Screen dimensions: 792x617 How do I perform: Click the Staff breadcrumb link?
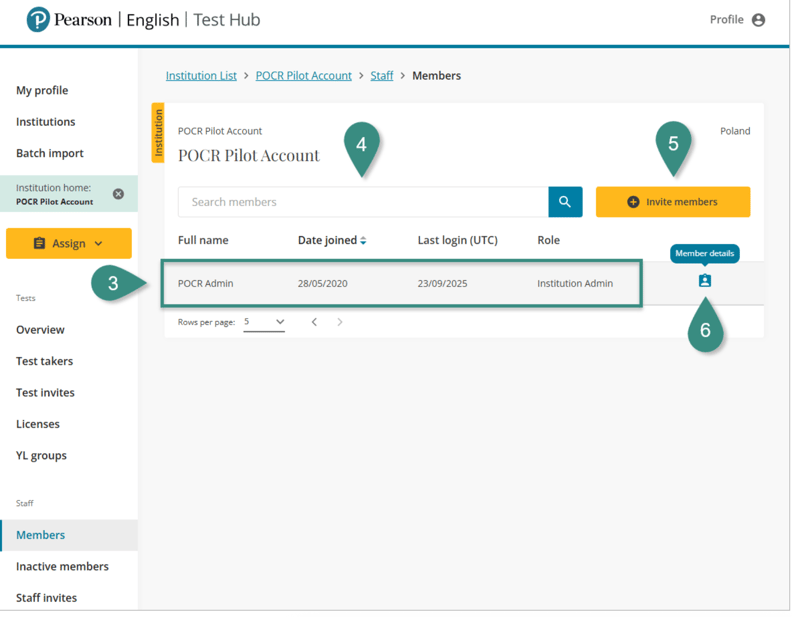[382, 76]
